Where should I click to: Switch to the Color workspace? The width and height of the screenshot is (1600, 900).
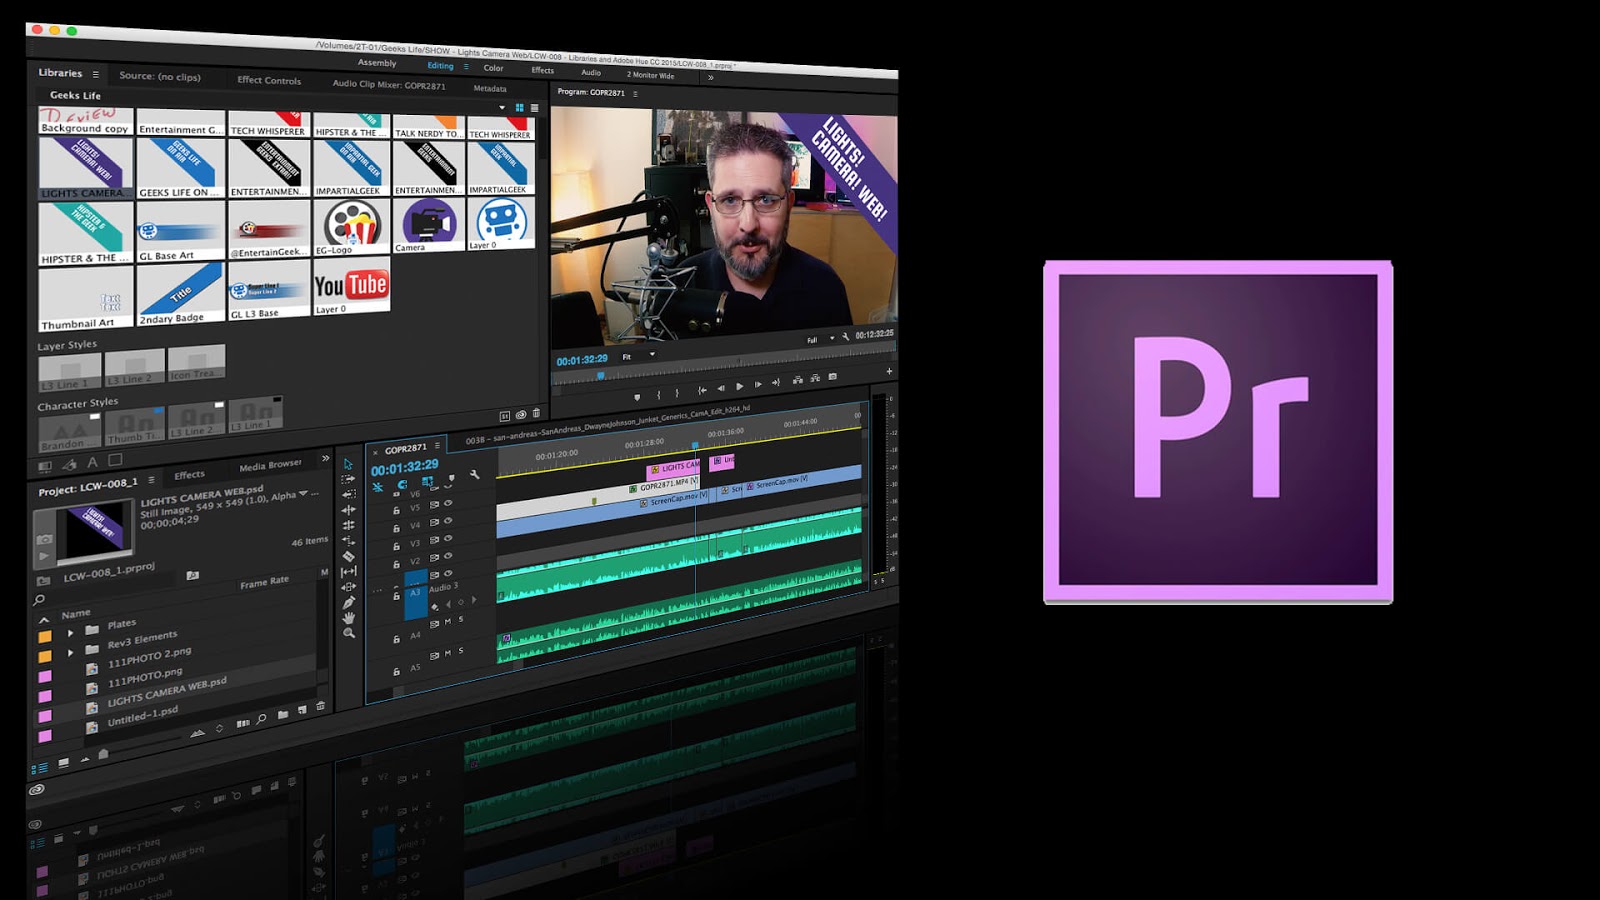pyautogui.click(x=493, y=68)
